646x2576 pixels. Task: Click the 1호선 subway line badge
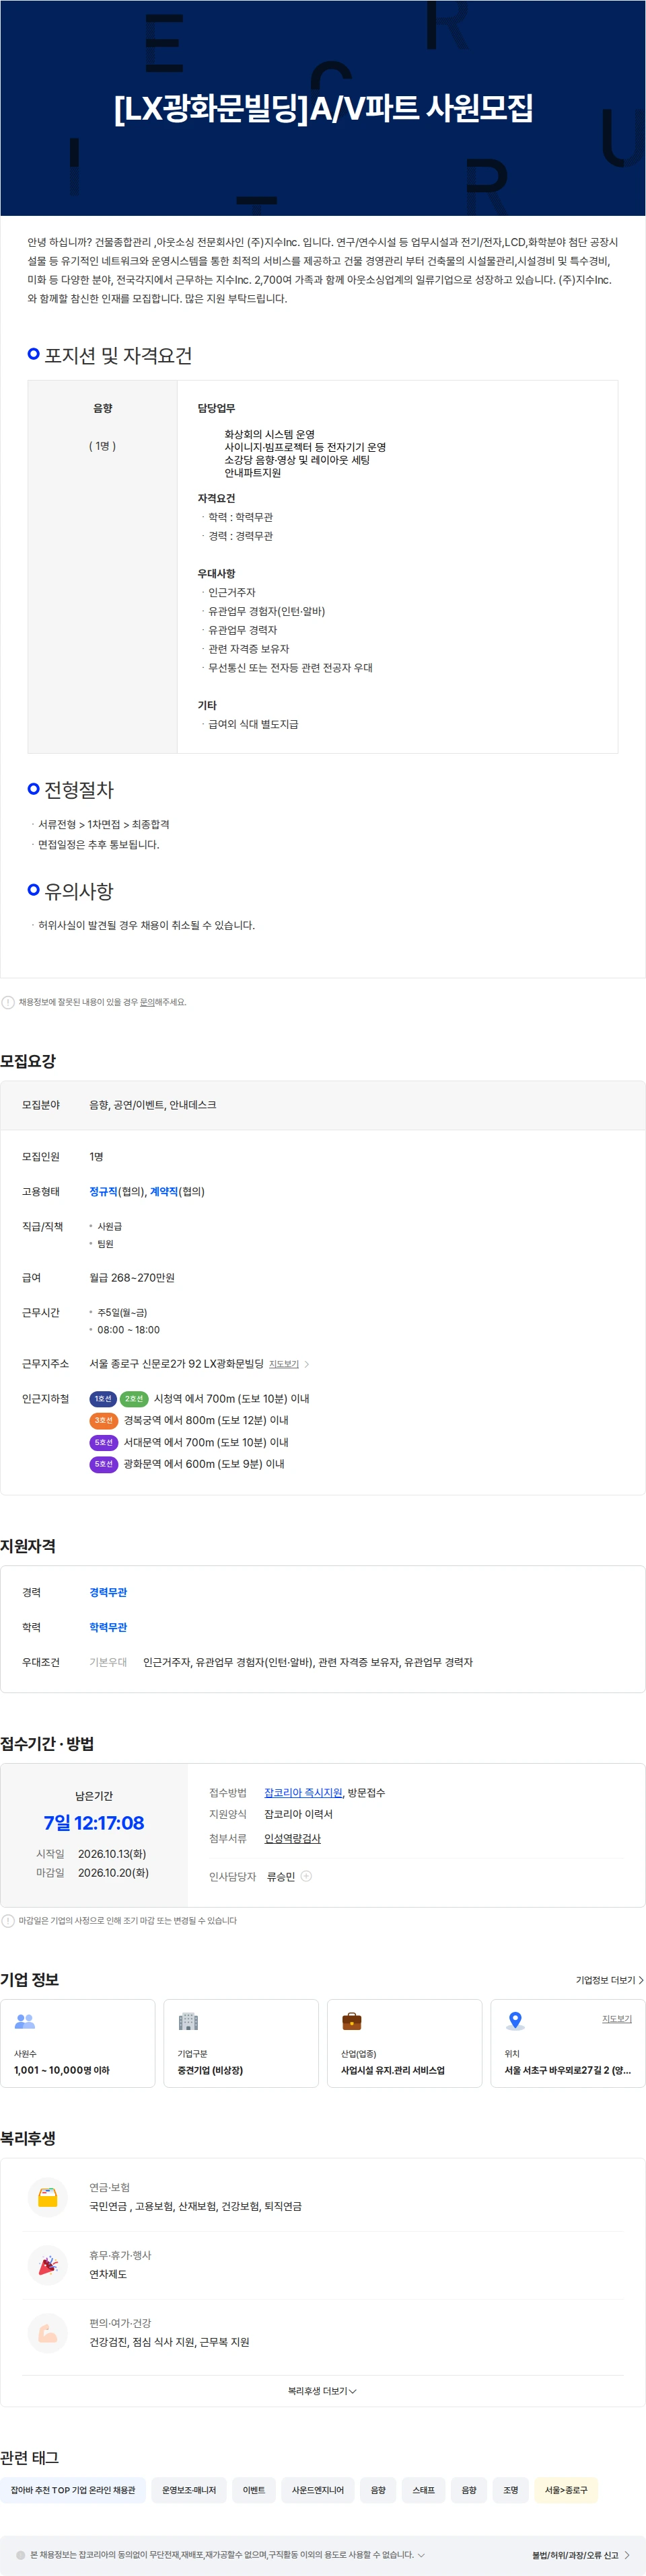(x=103, y=1399)
